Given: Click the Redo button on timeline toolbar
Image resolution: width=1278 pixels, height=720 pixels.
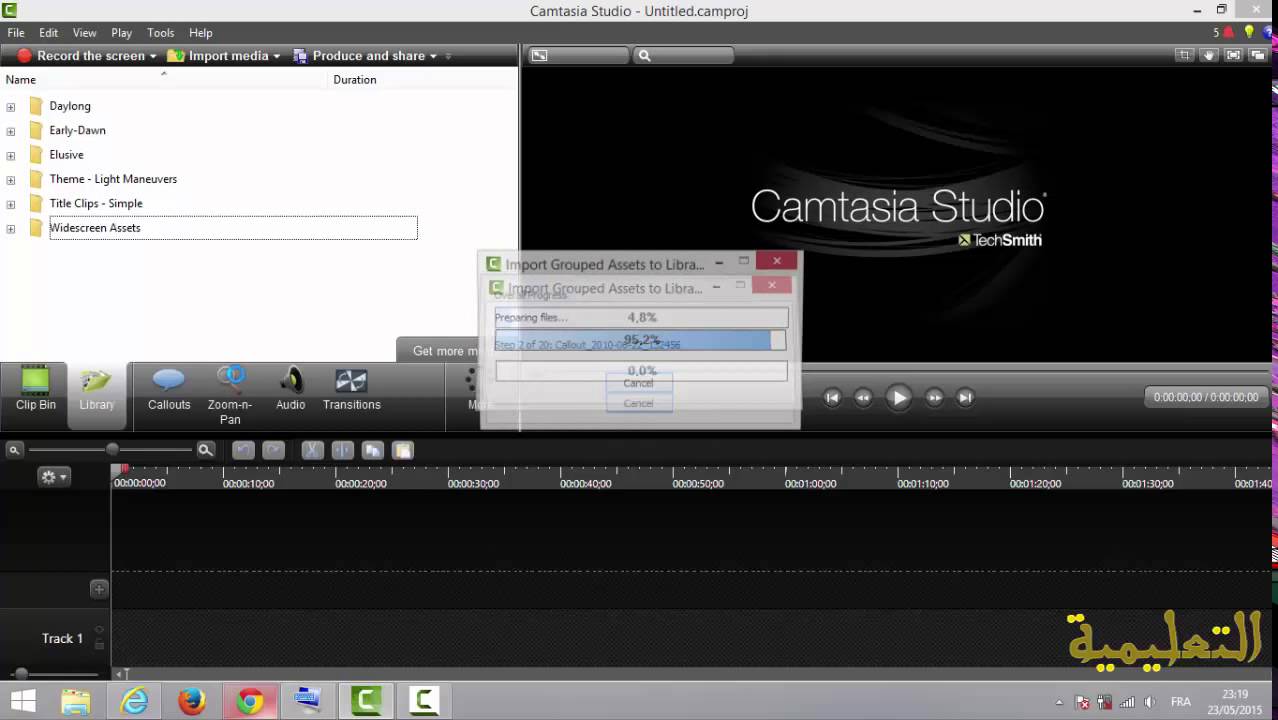Looking at the screenshot, I should [273, 450].
